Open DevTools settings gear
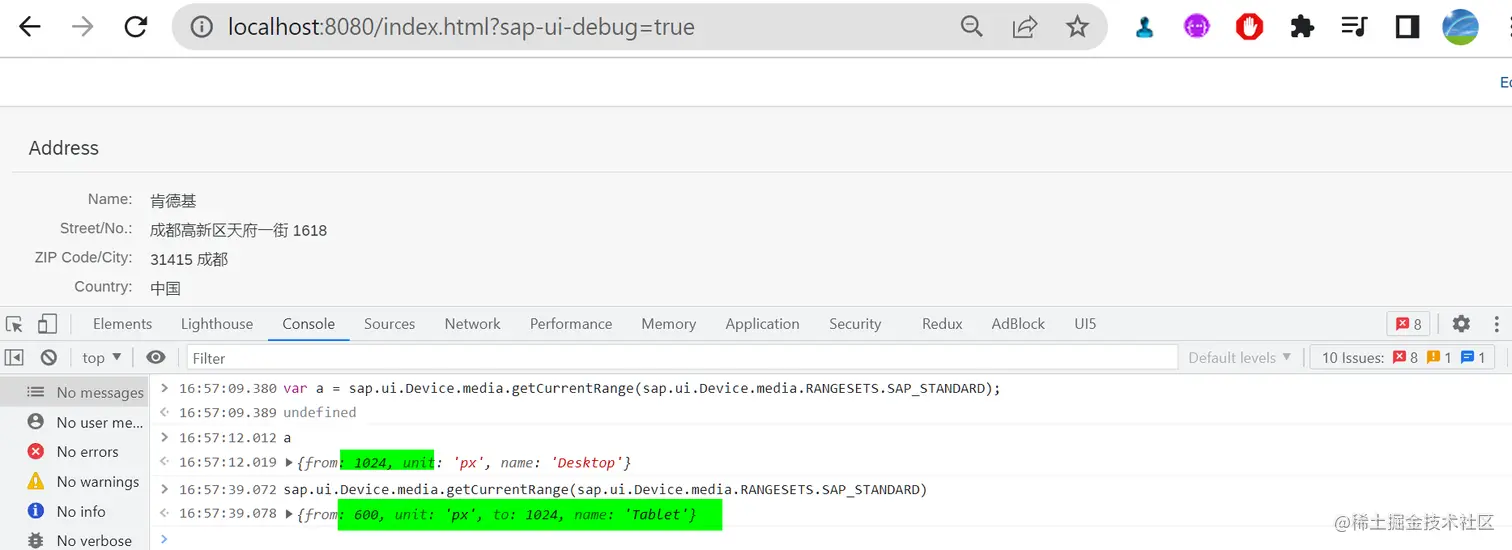Viewport: 1512px width, 550px height. coord(1461,324)
